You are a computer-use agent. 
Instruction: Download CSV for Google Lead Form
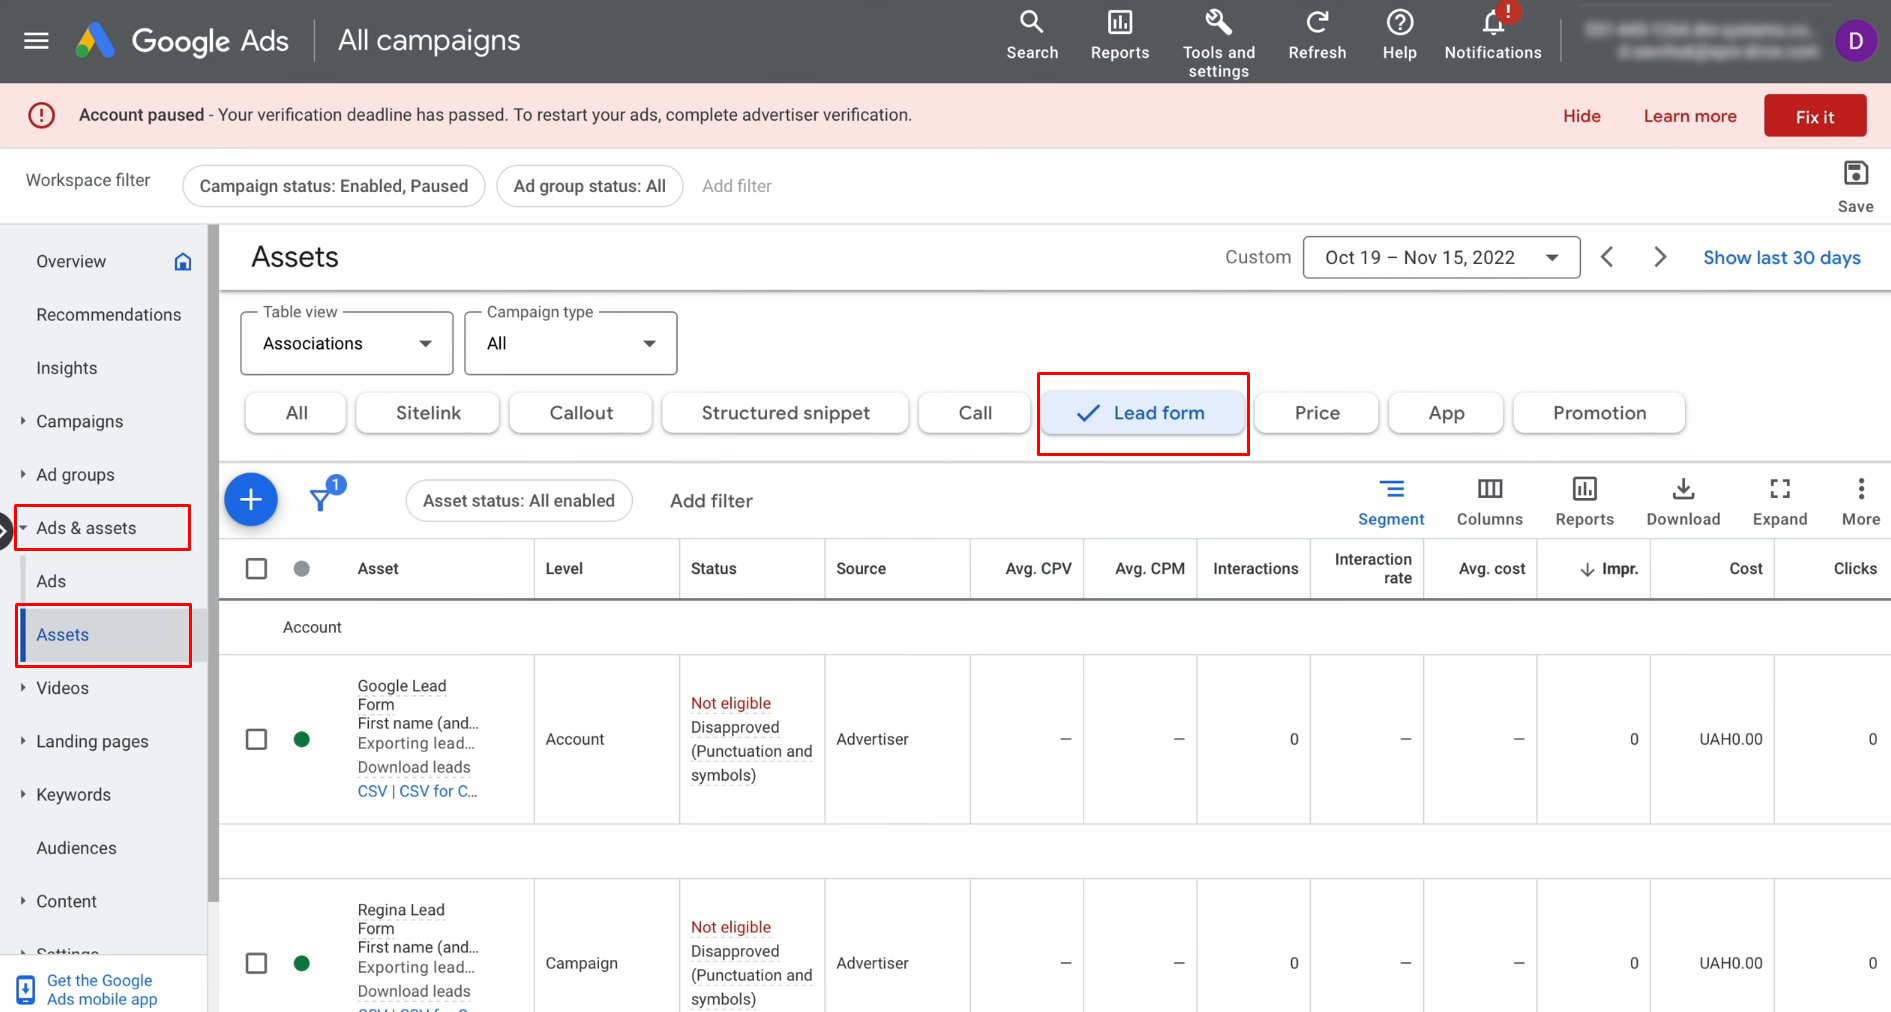(372, 791)
